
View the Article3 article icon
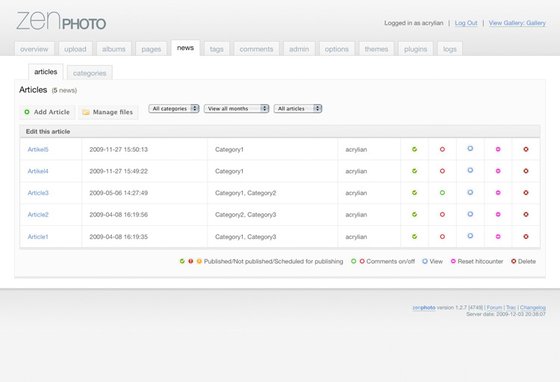pos(470,192)
